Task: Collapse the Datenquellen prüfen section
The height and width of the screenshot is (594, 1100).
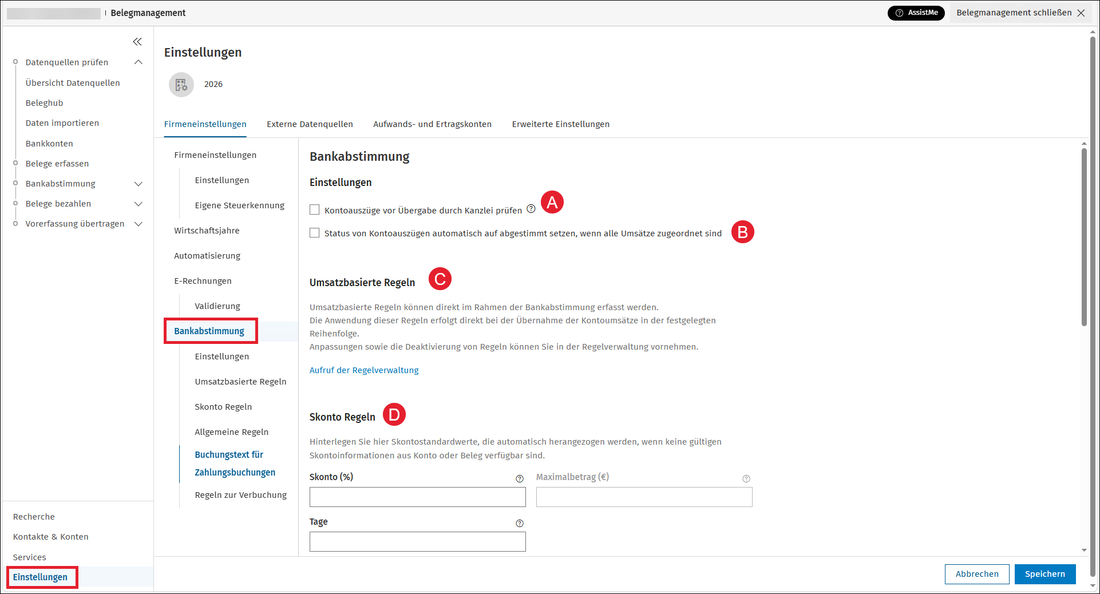Action: [x=138, y=62]
